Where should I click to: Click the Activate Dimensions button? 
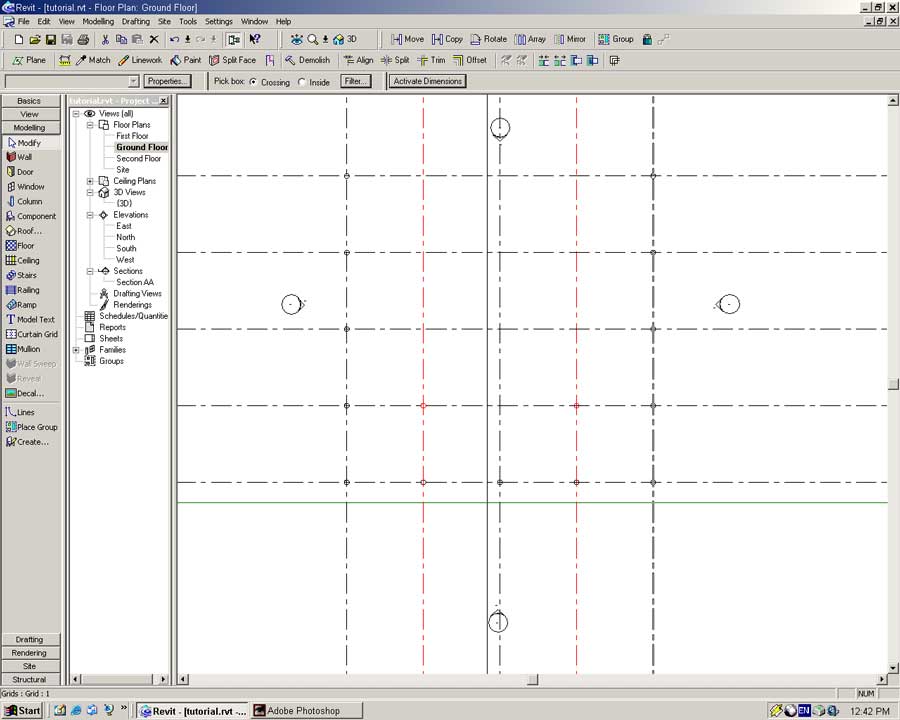tap(427, 81)
